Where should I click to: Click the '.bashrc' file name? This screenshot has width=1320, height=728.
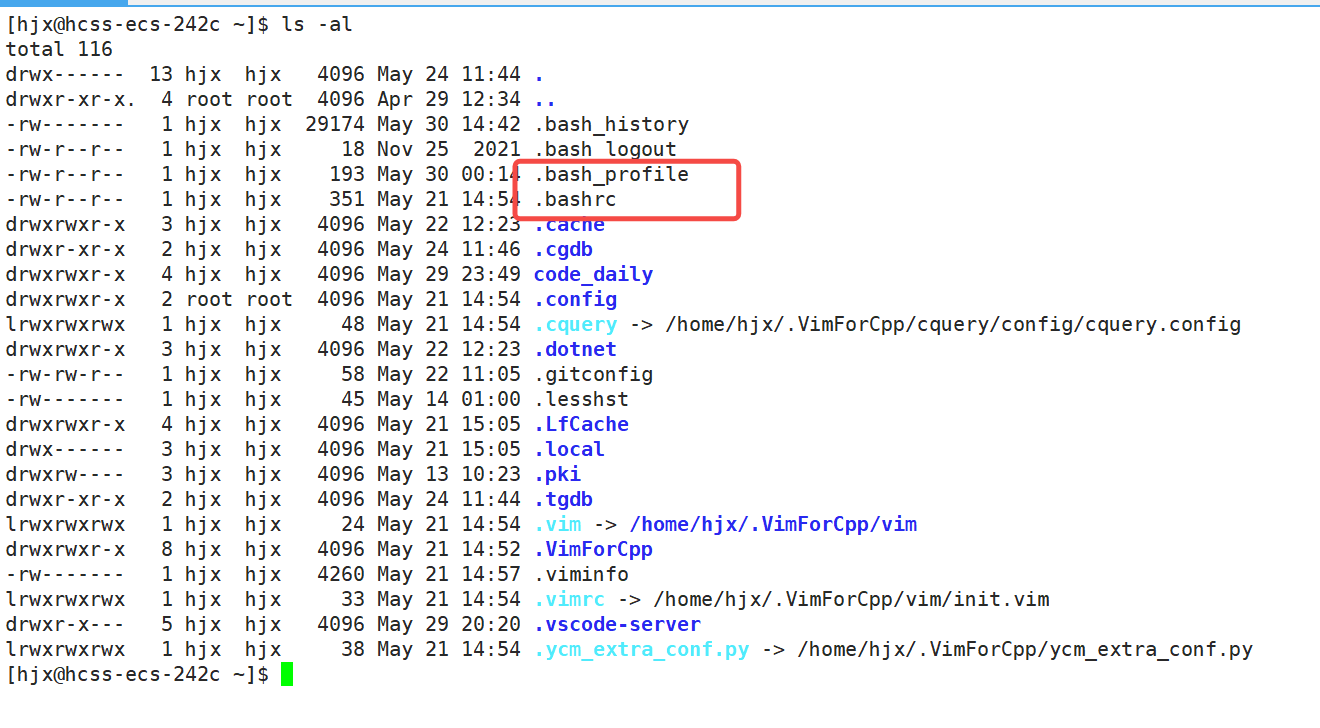coord(575,200)
